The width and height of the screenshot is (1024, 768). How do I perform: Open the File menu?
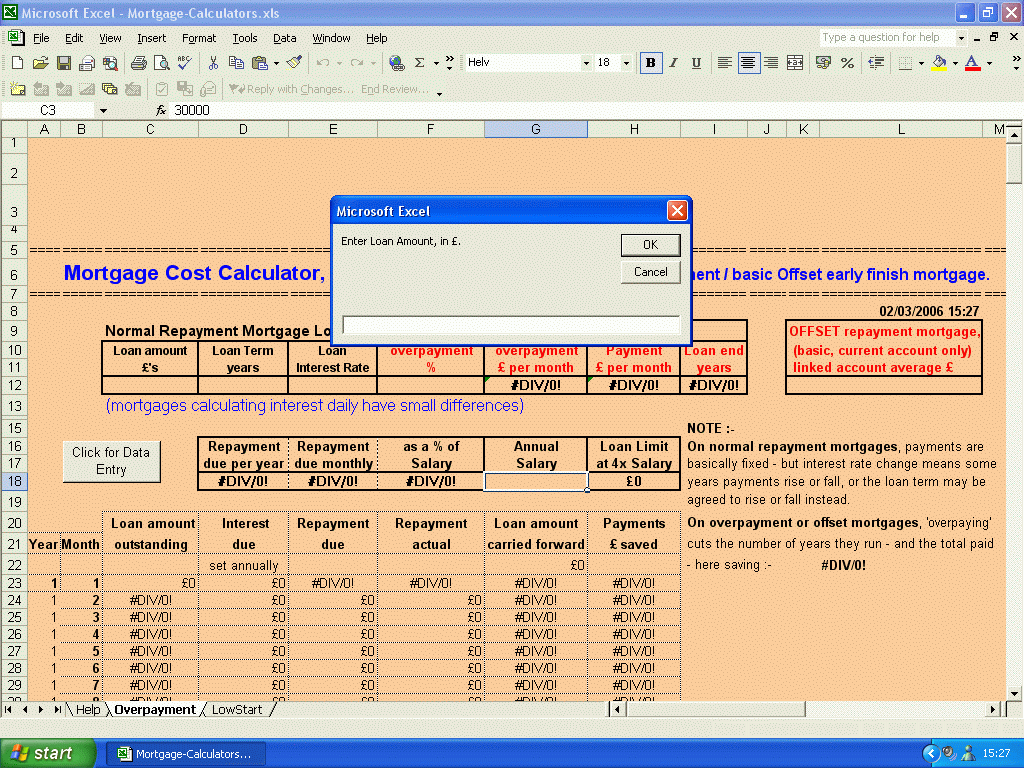point(41,38)
